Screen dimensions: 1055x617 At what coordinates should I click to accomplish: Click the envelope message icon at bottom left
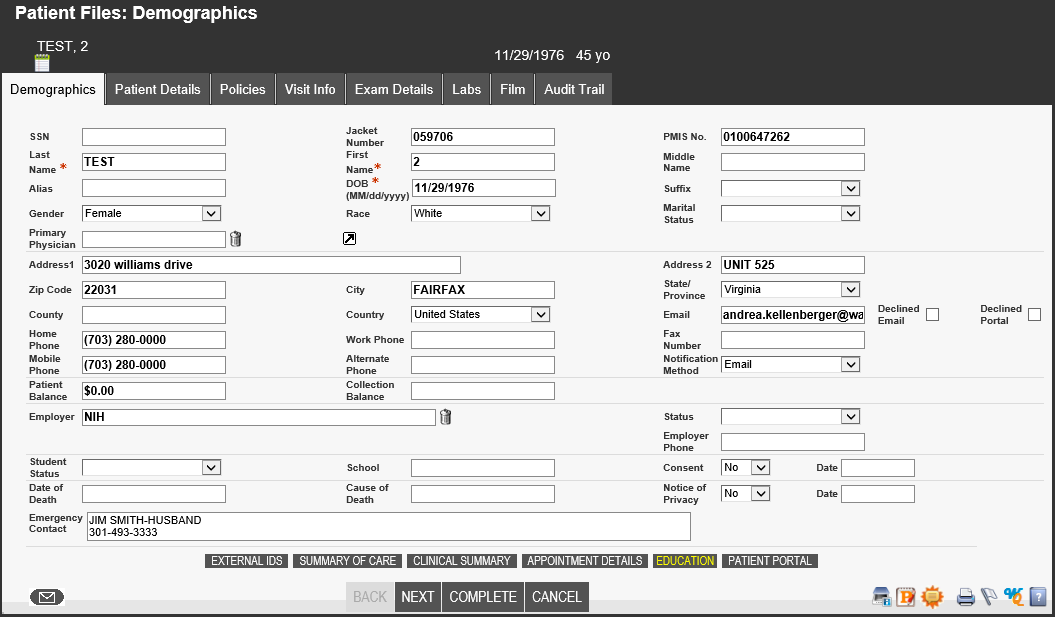coord(47,597)
